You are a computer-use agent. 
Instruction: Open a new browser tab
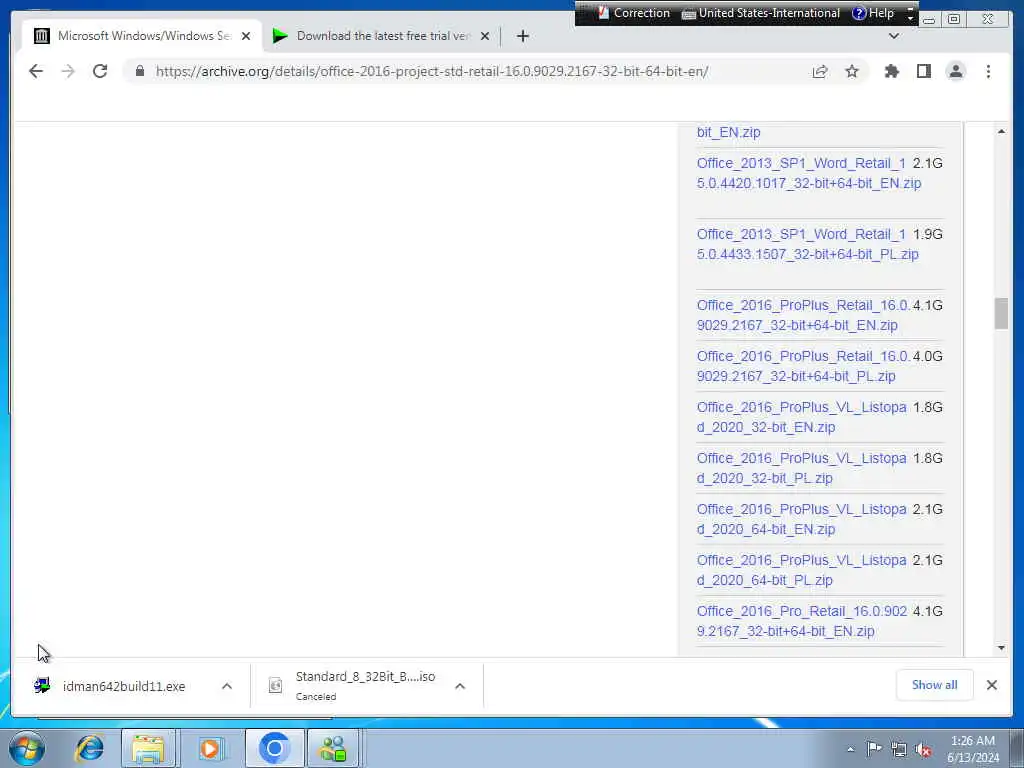point(522,36)
